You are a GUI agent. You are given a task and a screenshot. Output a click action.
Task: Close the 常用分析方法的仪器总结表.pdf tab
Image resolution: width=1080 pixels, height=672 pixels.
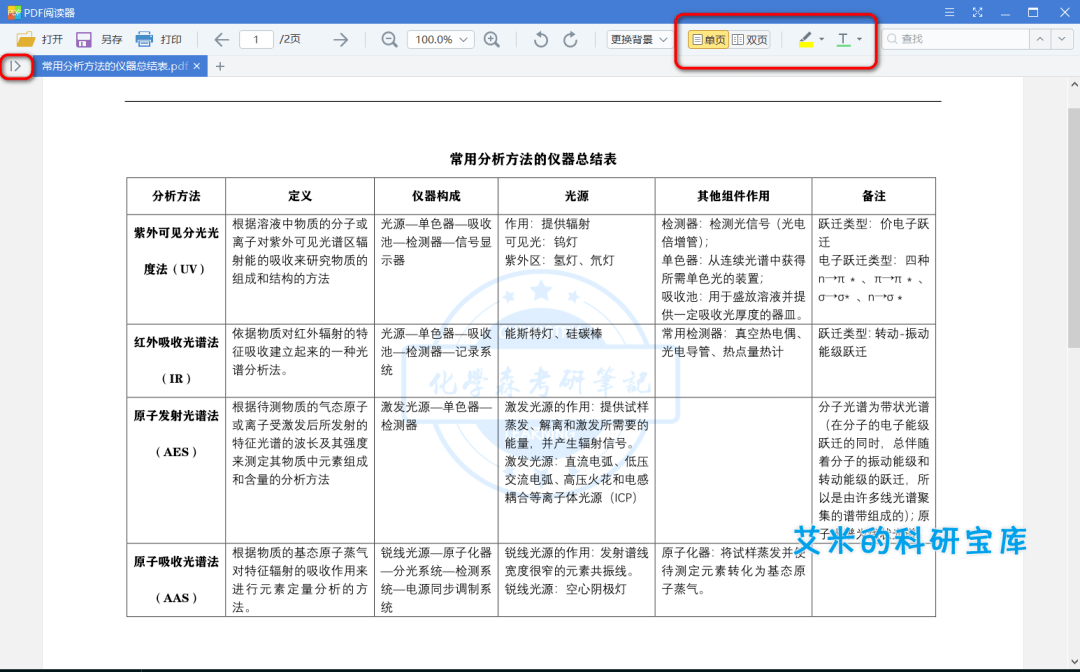coord(197,66)
